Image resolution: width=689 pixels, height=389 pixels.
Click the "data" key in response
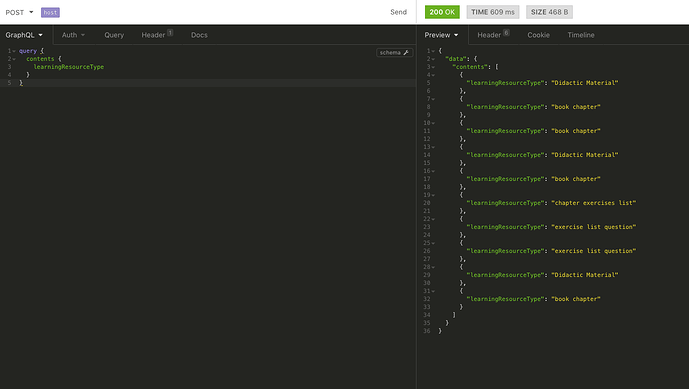pos(455,59)
